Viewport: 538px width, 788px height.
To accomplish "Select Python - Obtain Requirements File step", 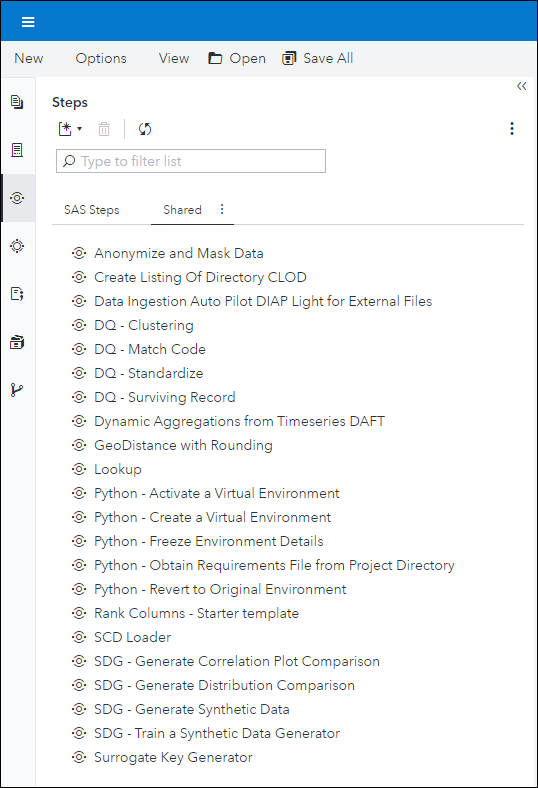I will coord(274,565).
